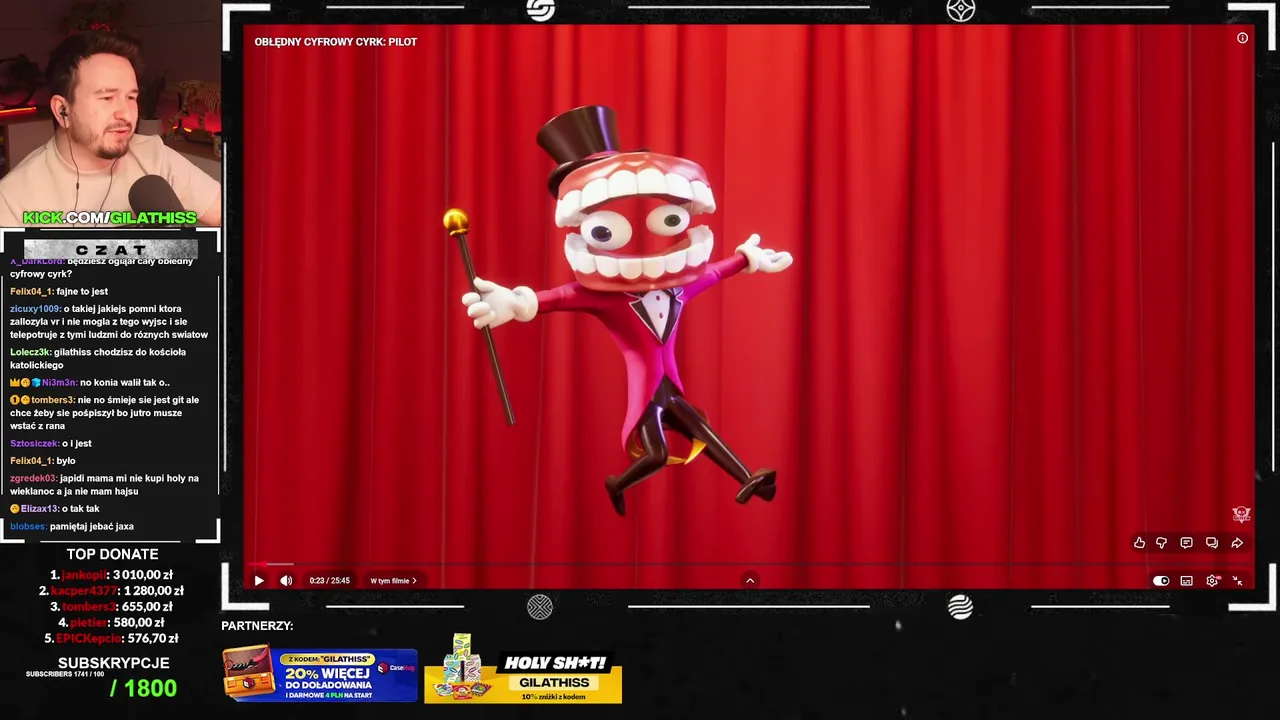Viewport: 1280px width, 720px height.
Task: Click donor row EPICKepcio 576,70 zł
Action: point(112,639)
